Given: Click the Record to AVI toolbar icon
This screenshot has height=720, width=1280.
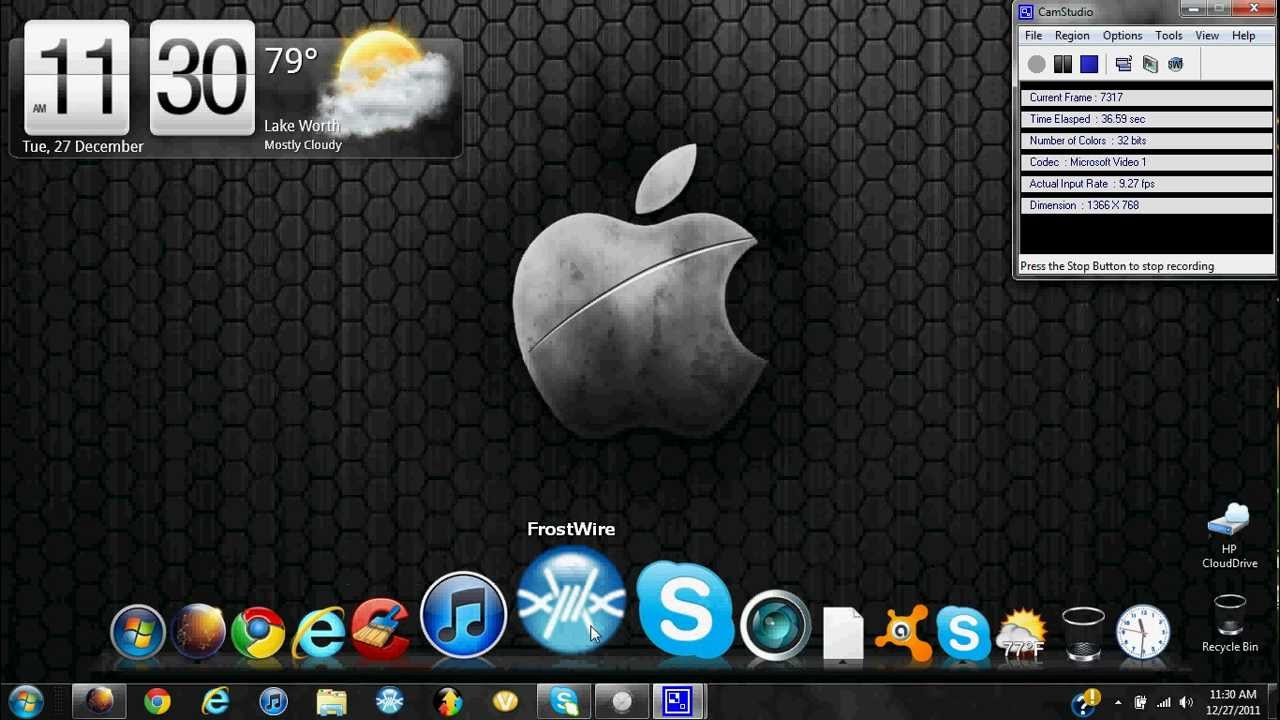Looking at the screenshot, I should coord(1150,64).
